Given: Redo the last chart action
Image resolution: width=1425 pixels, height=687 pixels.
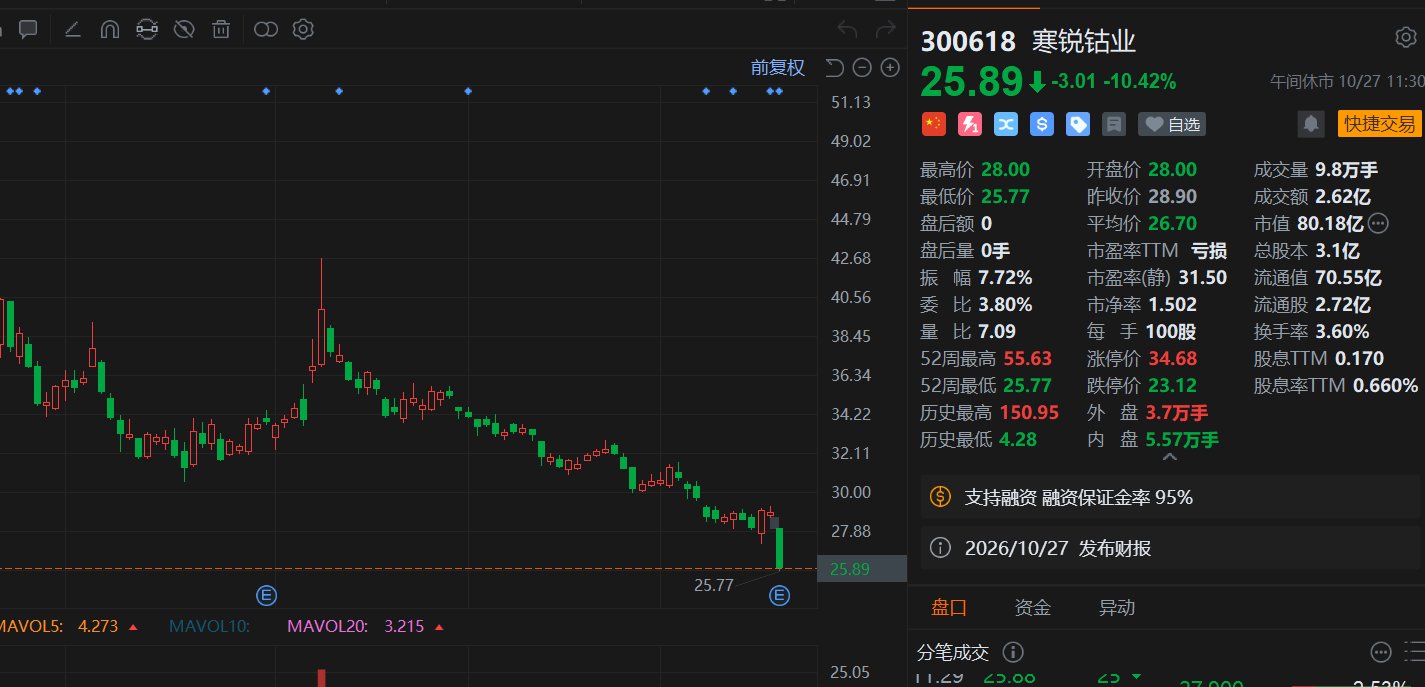Looking at the screenshot, I should coord(885,29).
